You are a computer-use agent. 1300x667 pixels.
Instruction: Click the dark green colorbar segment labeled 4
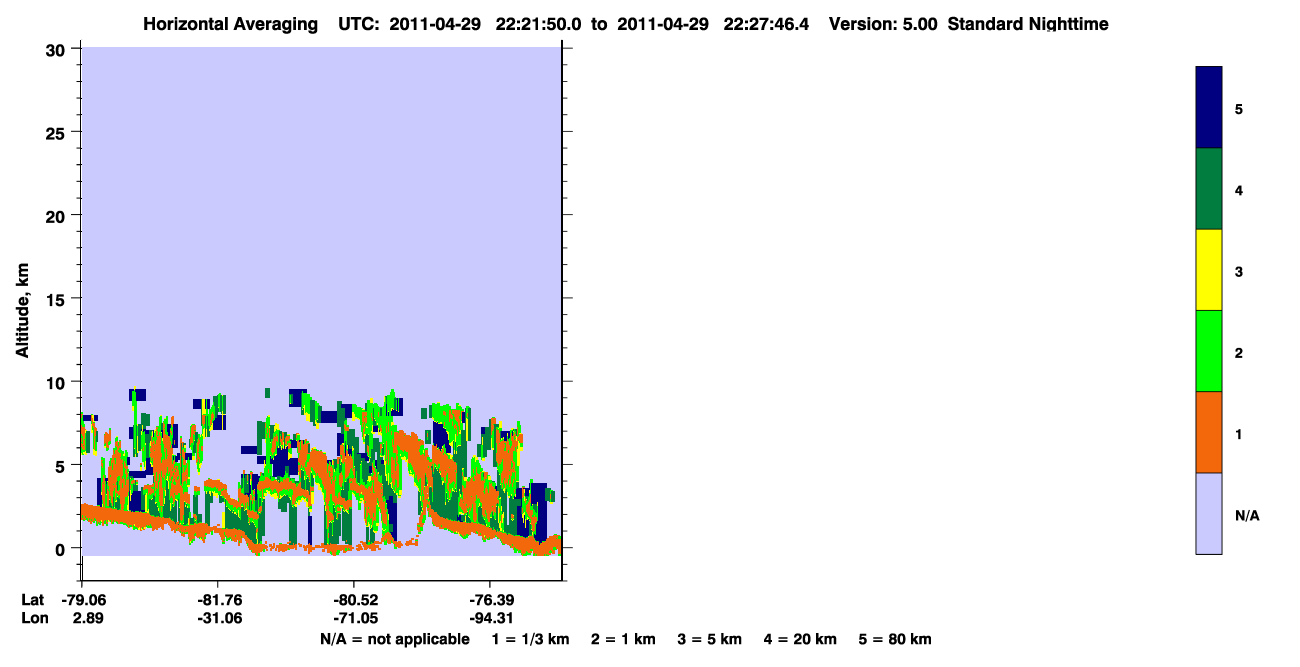(x=1209, y=189)
